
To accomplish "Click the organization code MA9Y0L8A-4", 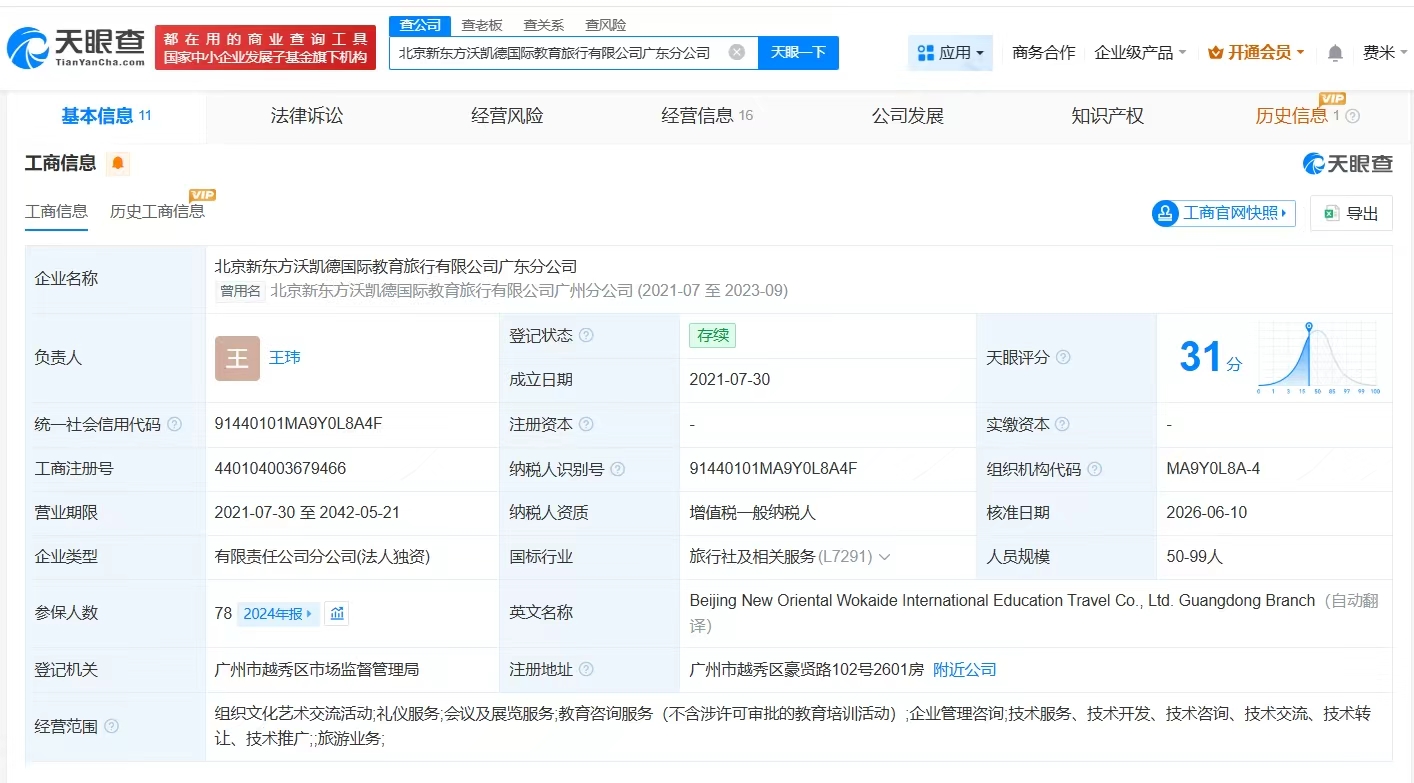I will point(1213,469).
